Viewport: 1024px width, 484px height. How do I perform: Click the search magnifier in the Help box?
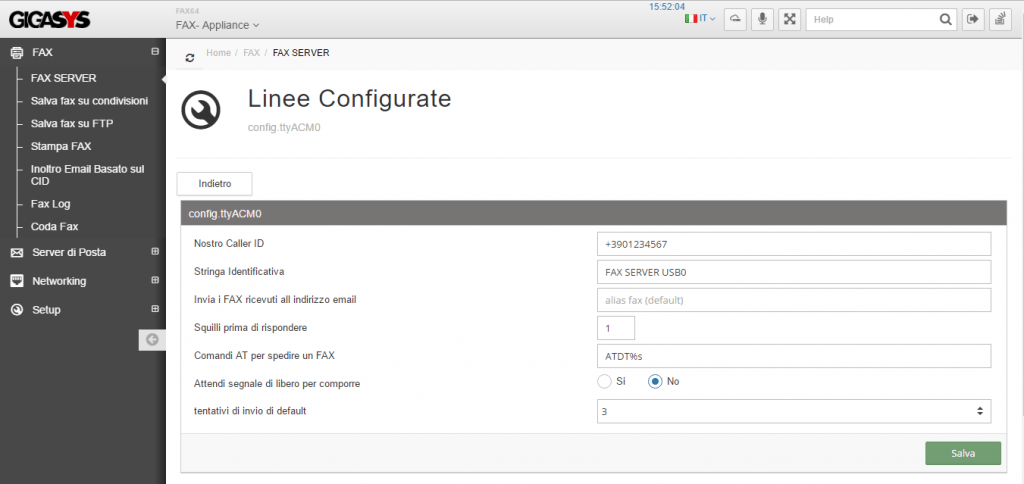click(x=945, y=19)
